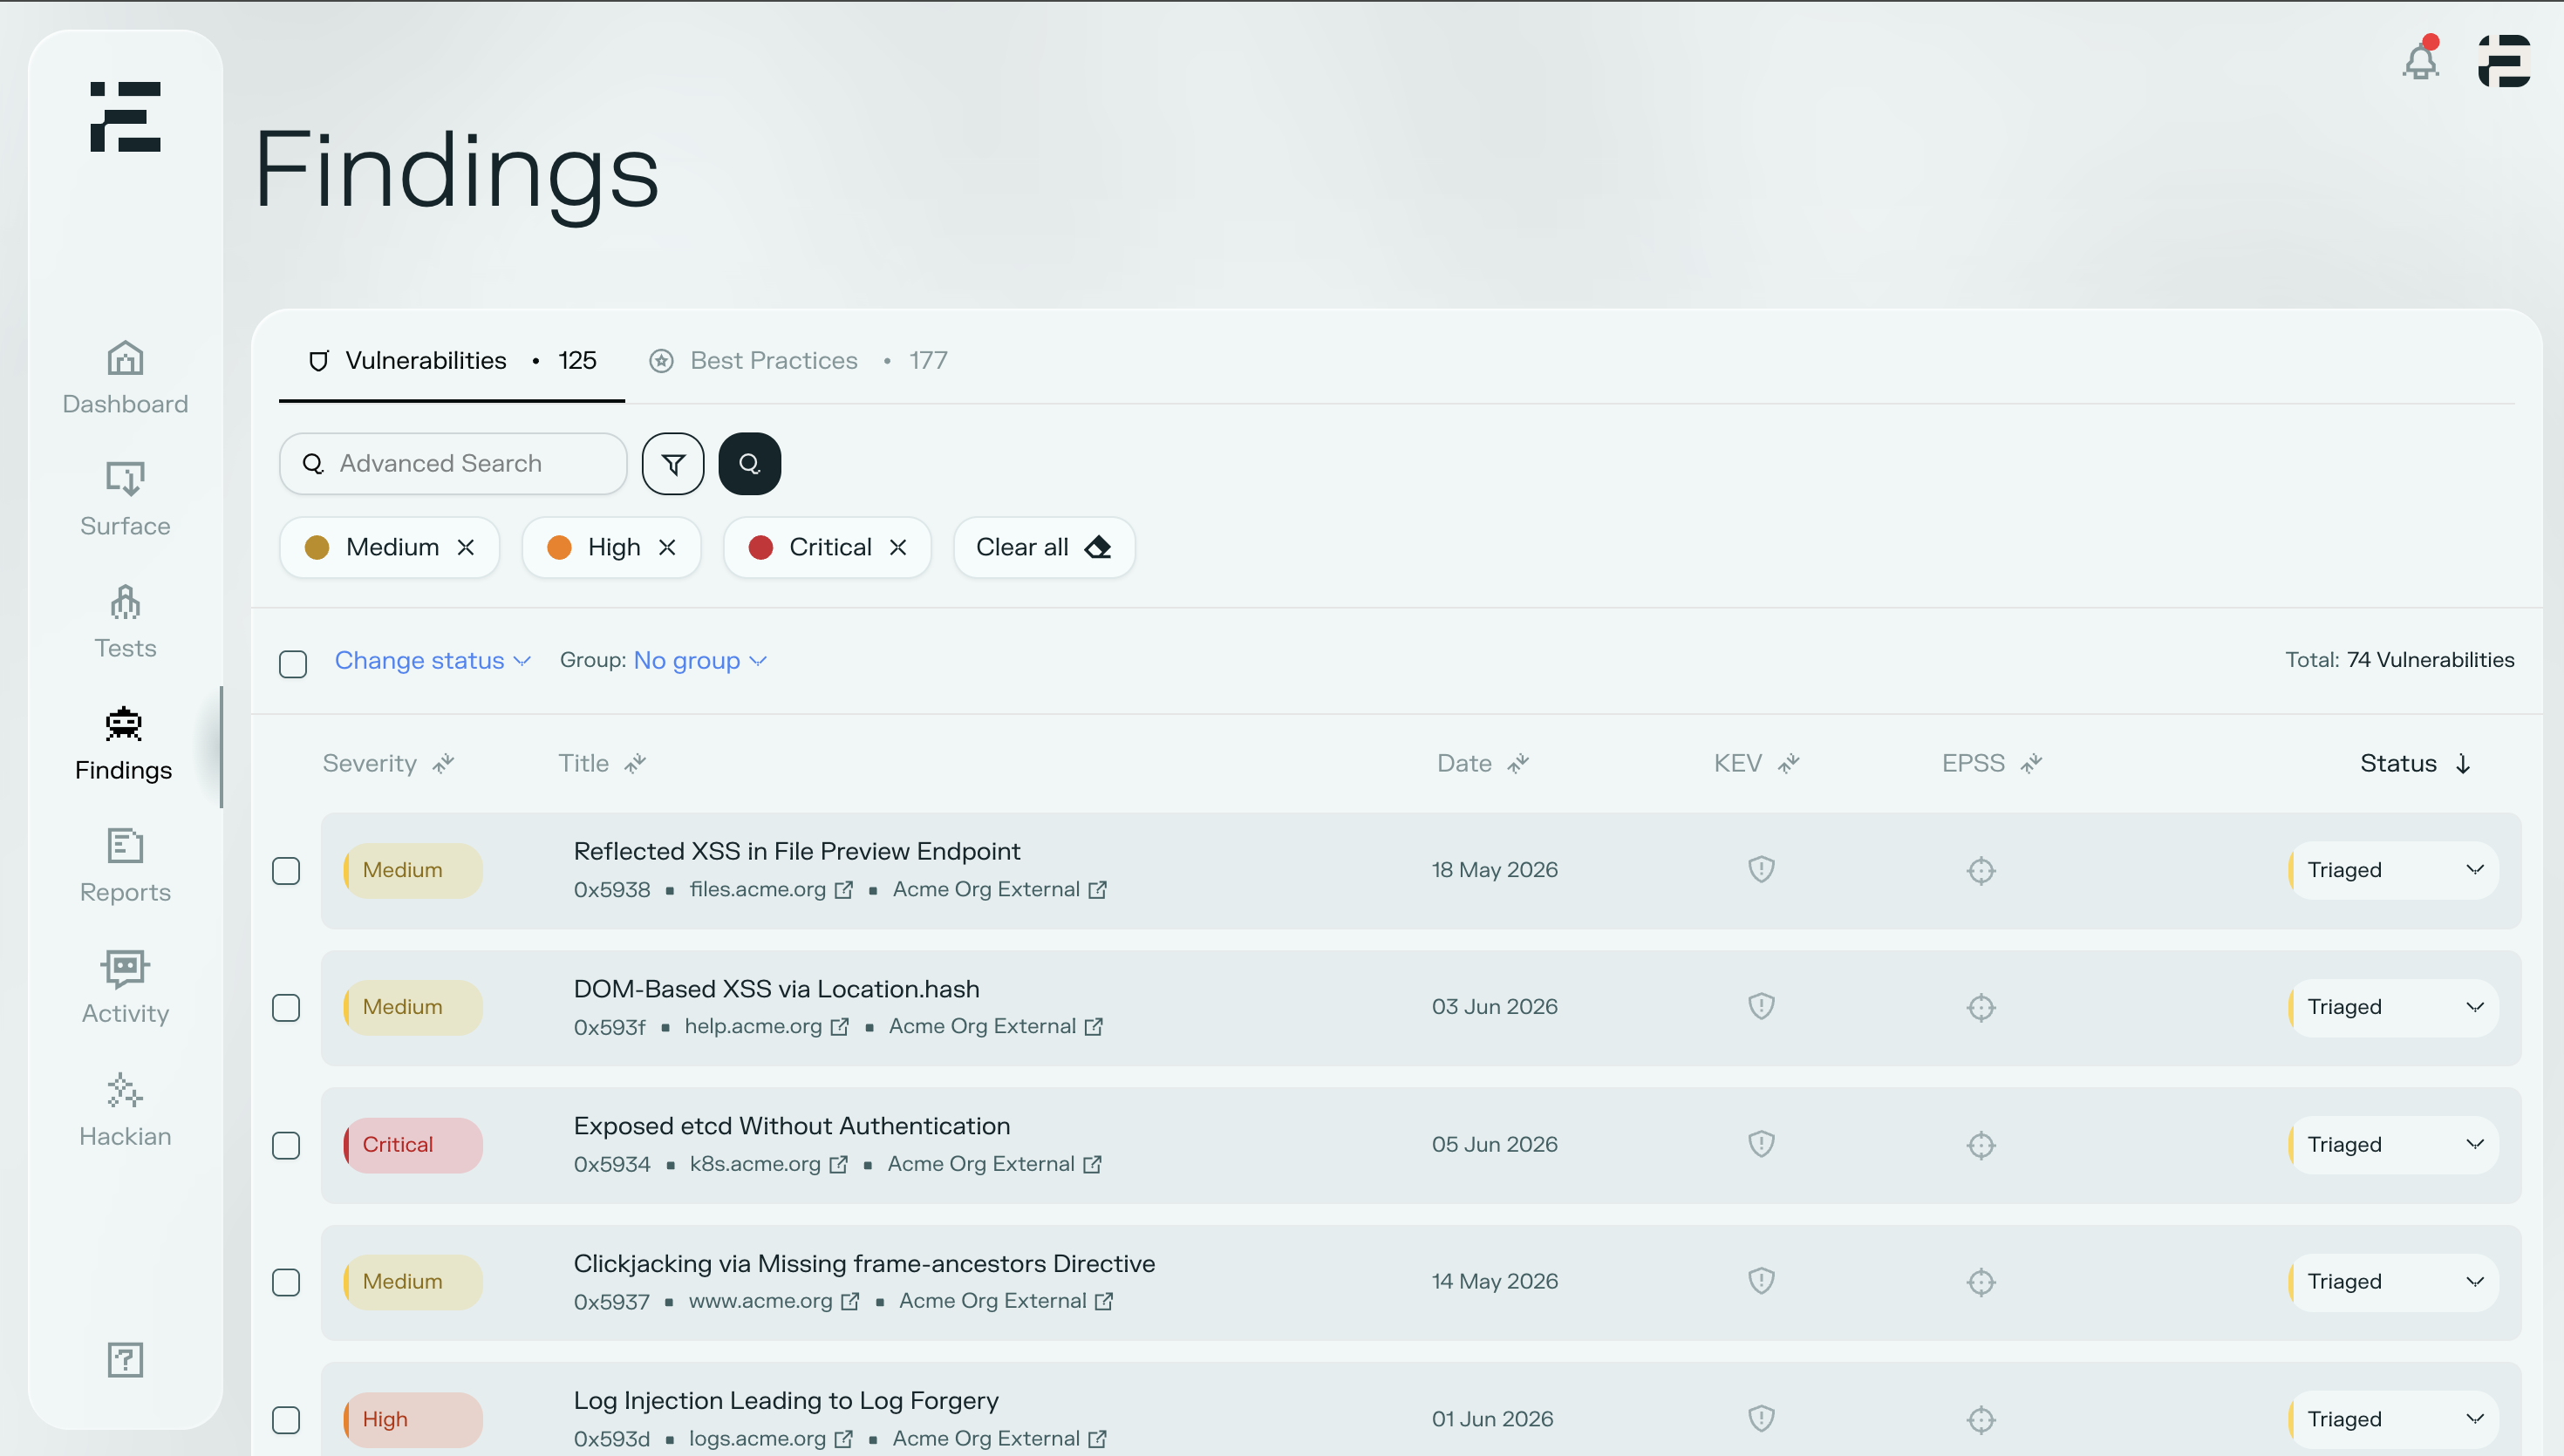The height and width of the screenshot is (1456, 2564).
Task: Open Clickjacking via Missing frame-ancestors Directive
Action: tap(864, 1263)
